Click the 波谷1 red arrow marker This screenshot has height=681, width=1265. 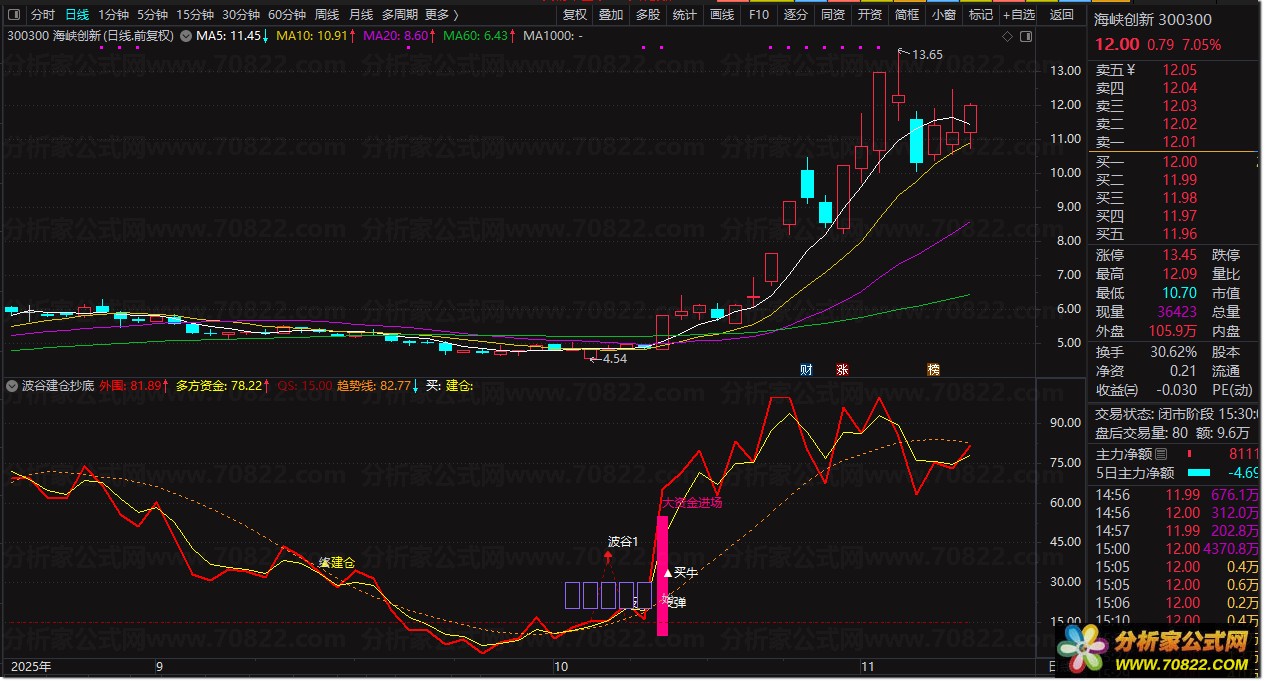(x=608, y=556)
